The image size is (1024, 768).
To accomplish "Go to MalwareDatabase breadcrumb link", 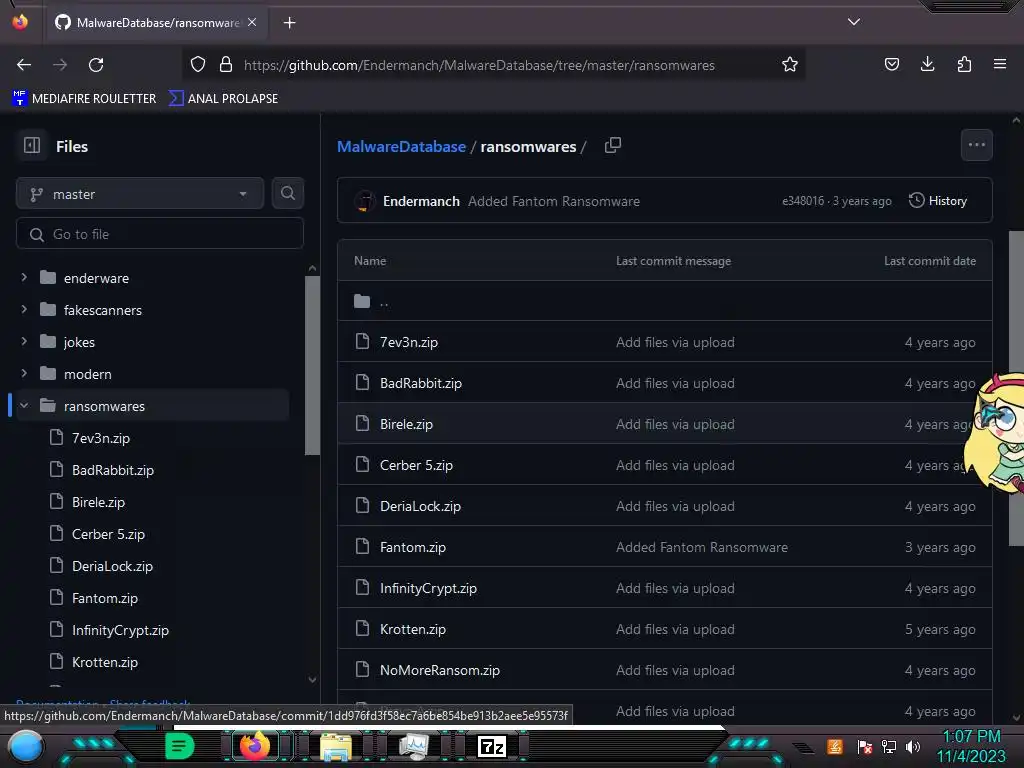I will click(401, 146).
